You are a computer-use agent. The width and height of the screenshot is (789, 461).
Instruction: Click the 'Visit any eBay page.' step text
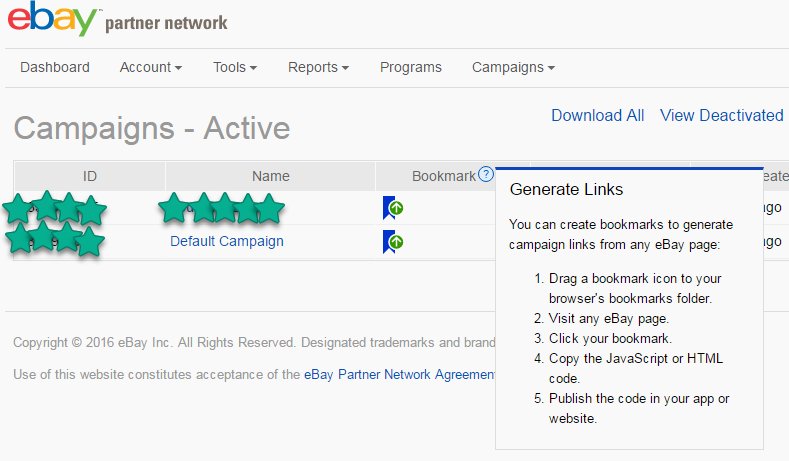coord(608,319)
